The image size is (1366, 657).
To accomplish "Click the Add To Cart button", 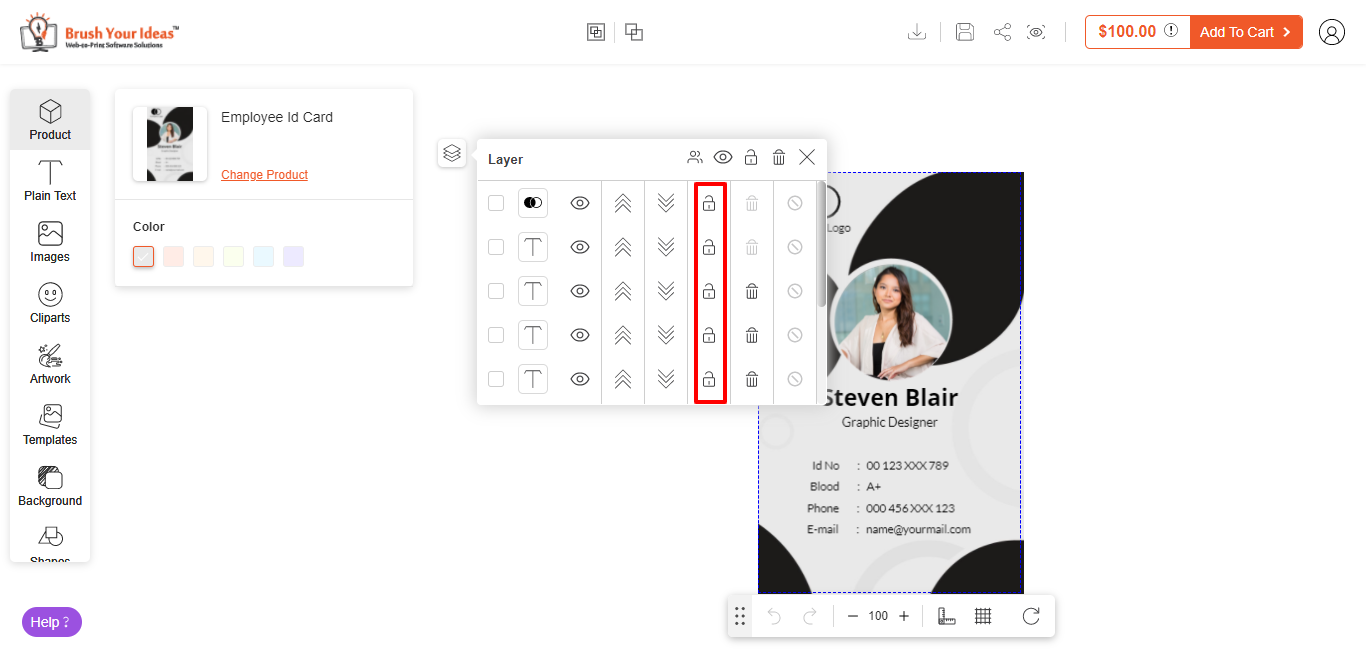I will (1245, 32).
